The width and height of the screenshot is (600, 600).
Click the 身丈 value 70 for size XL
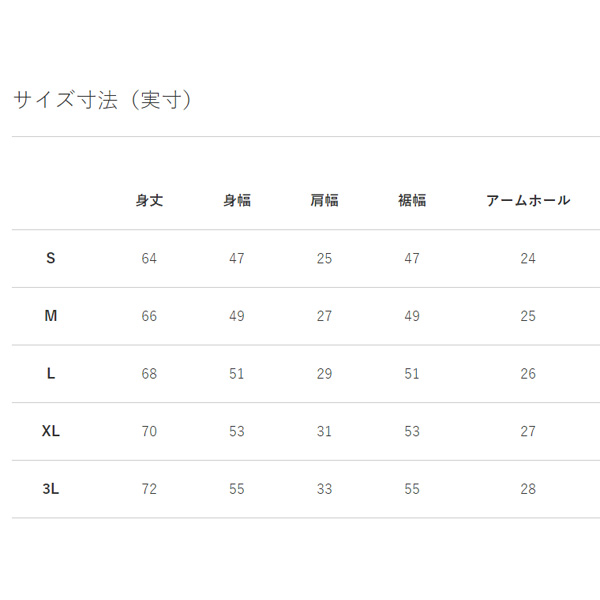[x=149, y=432]
